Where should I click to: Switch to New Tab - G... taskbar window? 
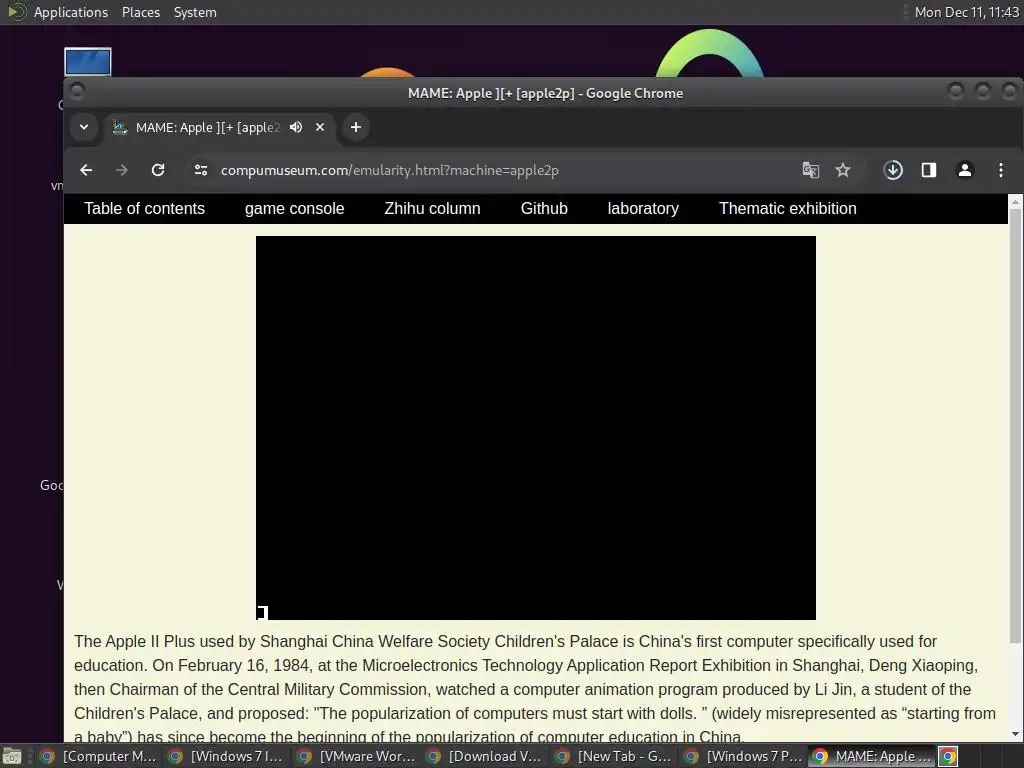[614, 756]
